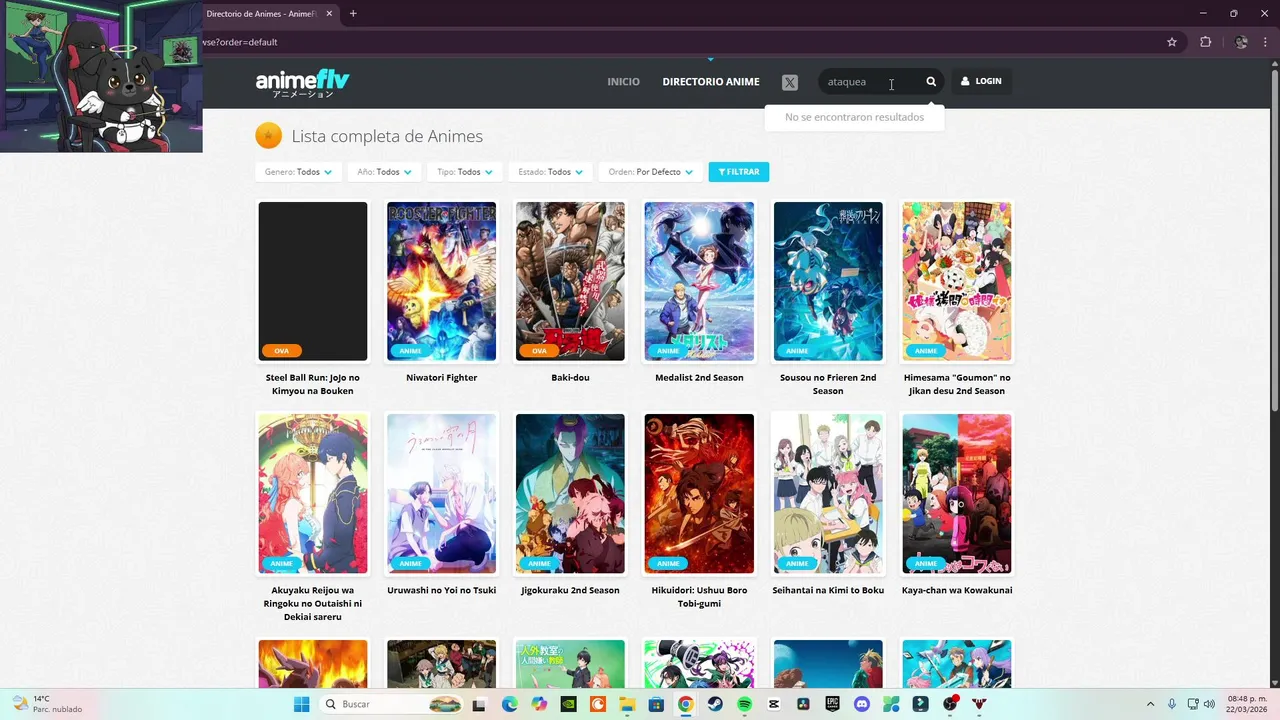Click the Kaya-chan wa Kowakunai title
The height and width of the screenshot is (720, 1280).
957,590
